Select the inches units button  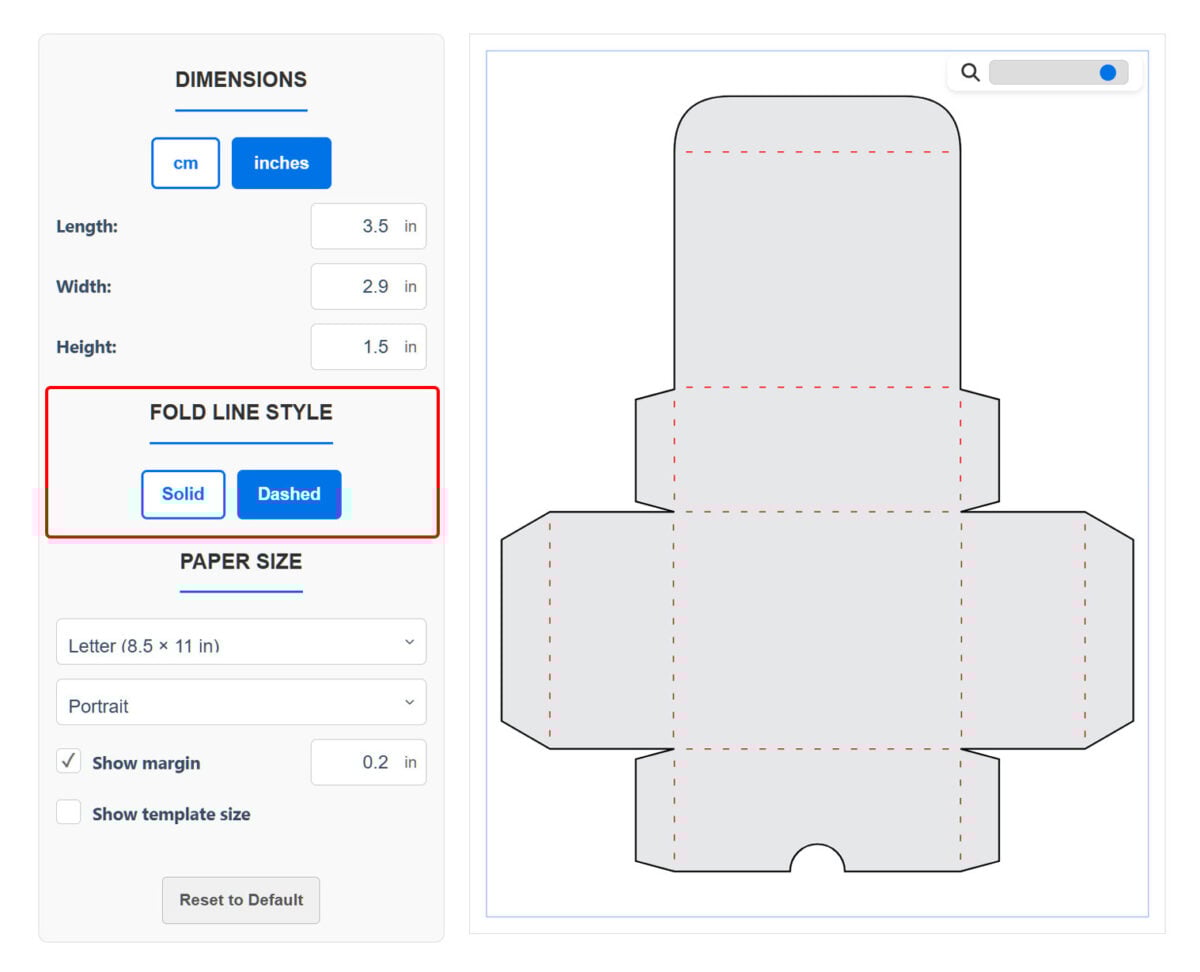pyautogui.click(x=281, y=163)
